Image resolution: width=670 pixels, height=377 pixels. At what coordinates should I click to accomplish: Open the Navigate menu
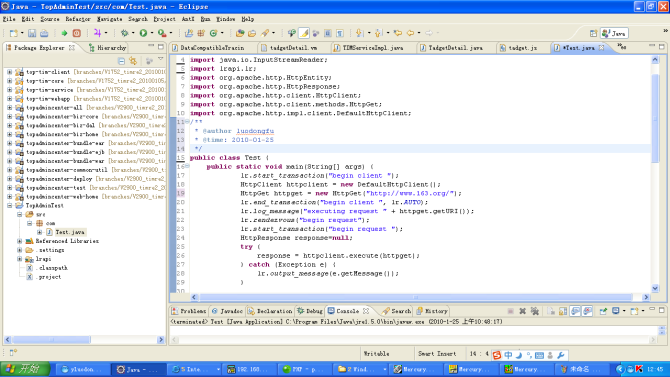click(109, 19)
